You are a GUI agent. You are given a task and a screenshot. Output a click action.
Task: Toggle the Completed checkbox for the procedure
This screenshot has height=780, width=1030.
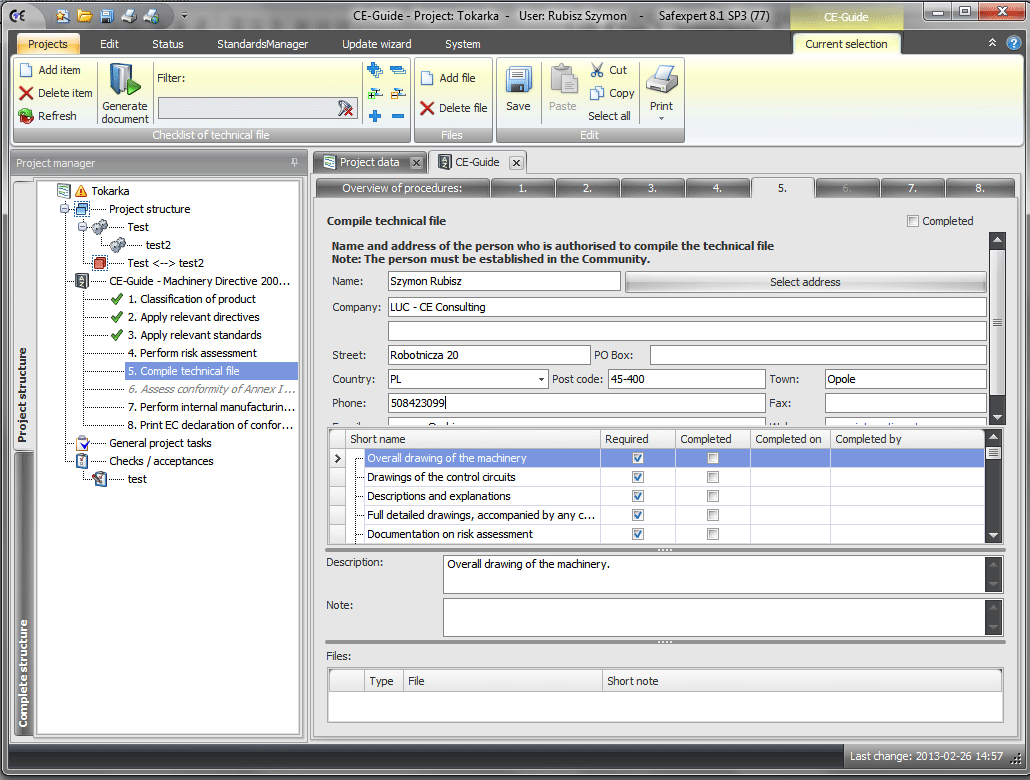coord(912,221)
